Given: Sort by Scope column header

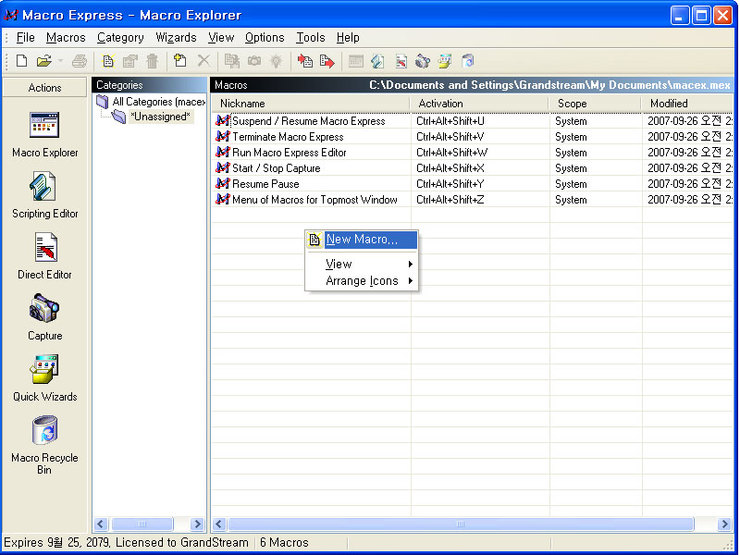Looking at the screenshot, I should (595, 103).
